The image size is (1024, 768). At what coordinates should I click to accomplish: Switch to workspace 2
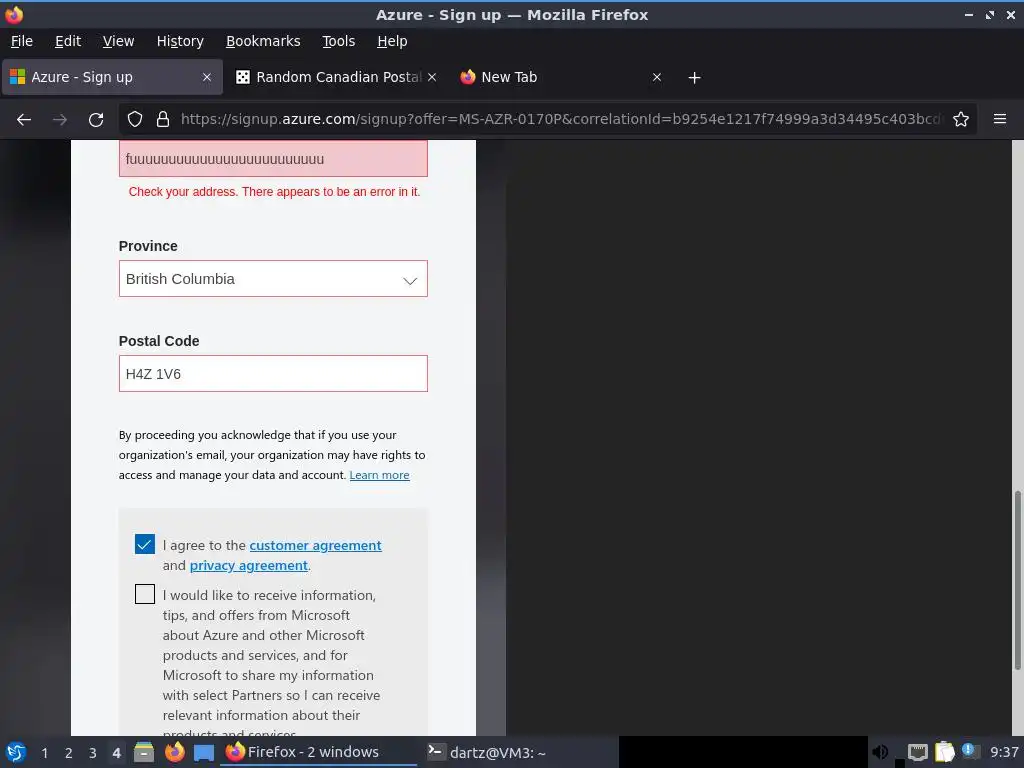click(x=69, y=753)
